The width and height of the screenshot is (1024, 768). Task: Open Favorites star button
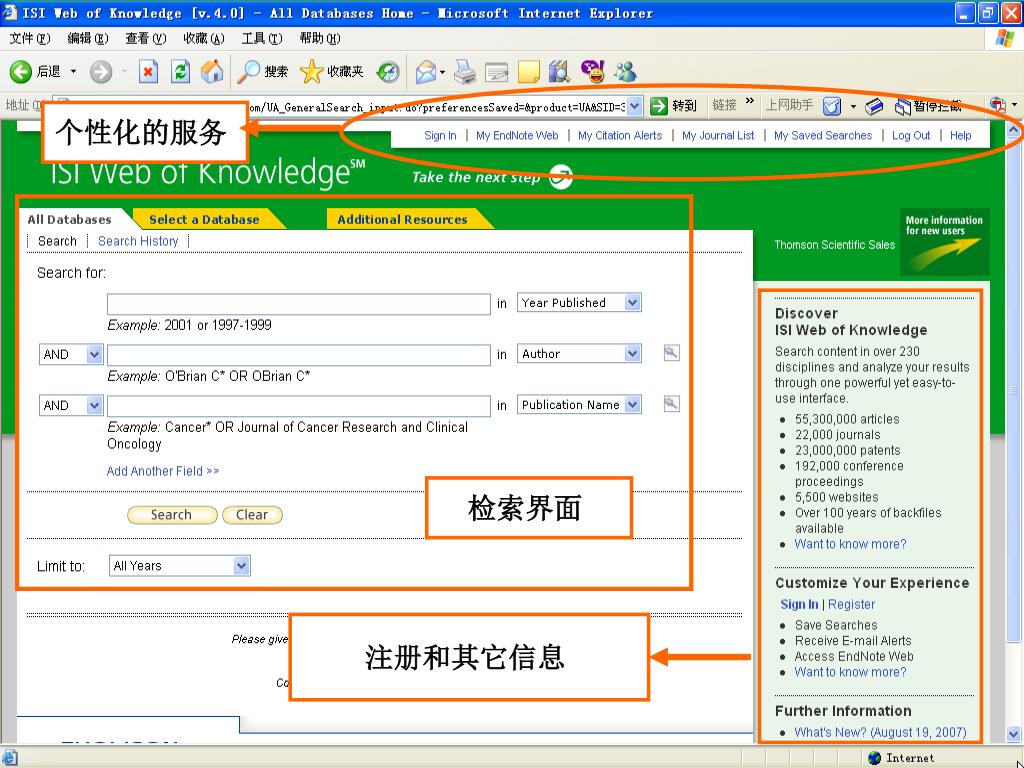(331, 71)
